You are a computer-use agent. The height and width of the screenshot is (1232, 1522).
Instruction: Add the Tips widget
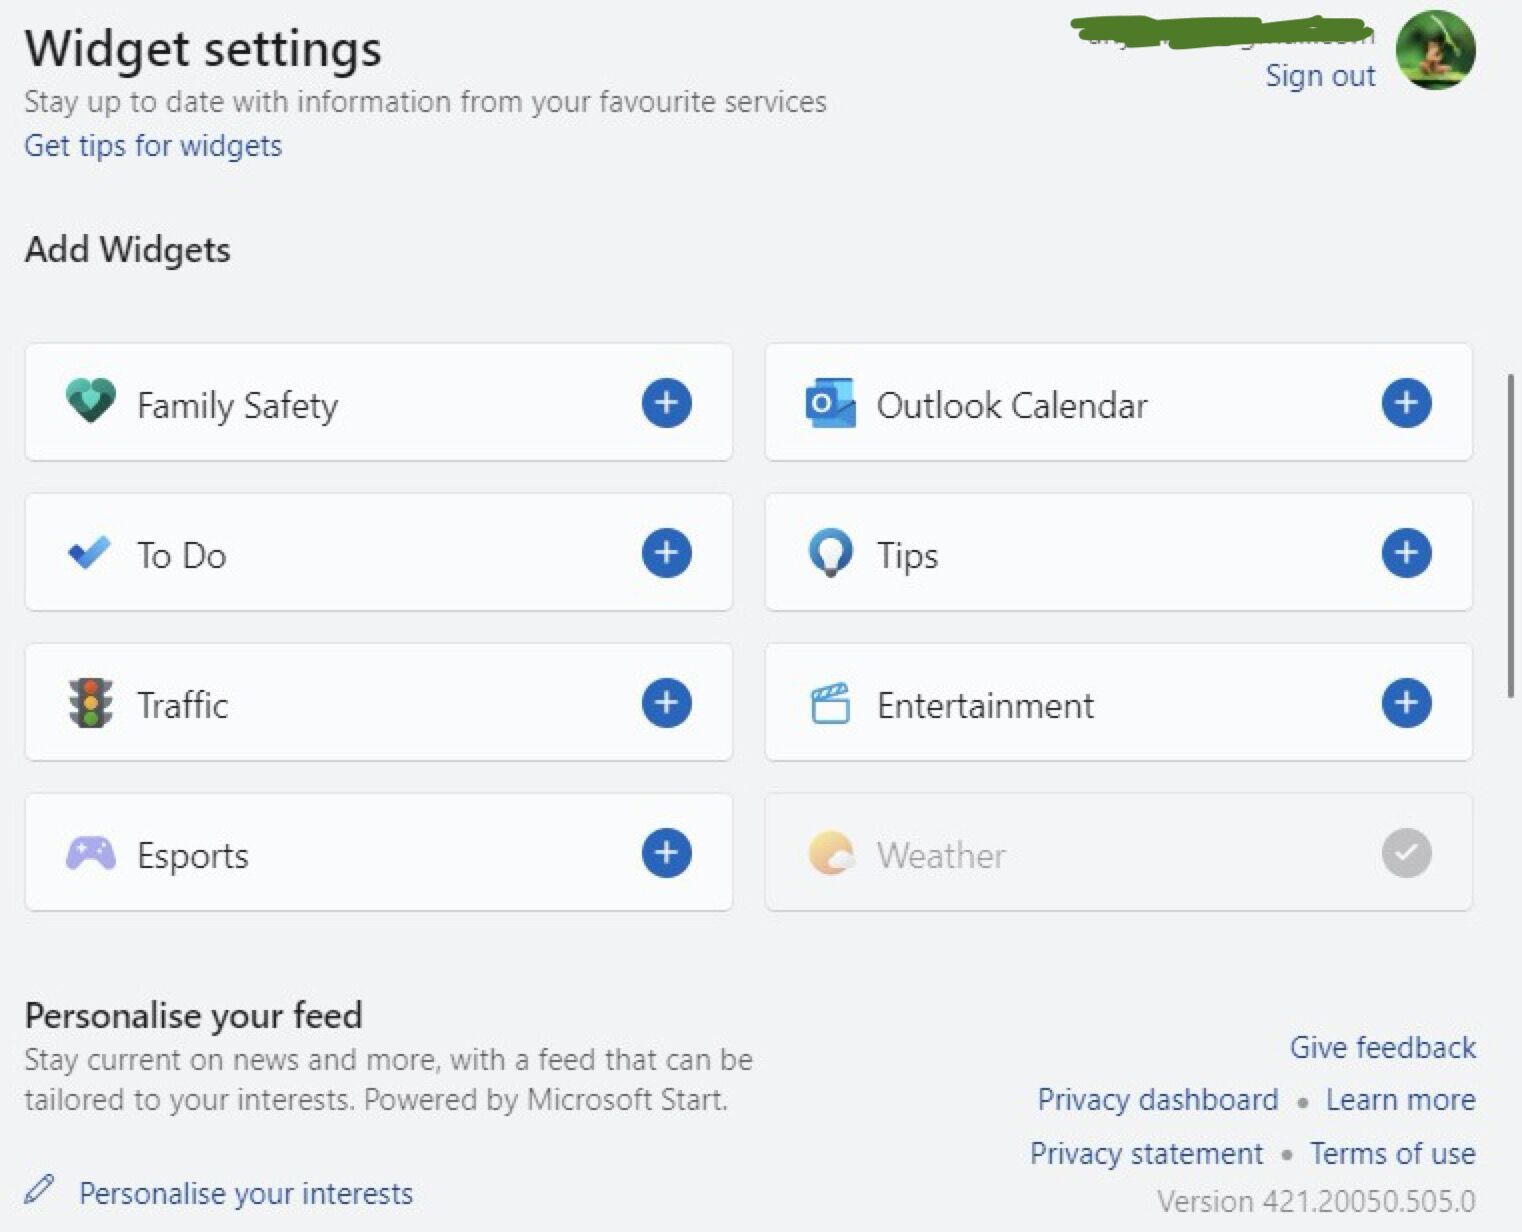[x=1406, y=553]
